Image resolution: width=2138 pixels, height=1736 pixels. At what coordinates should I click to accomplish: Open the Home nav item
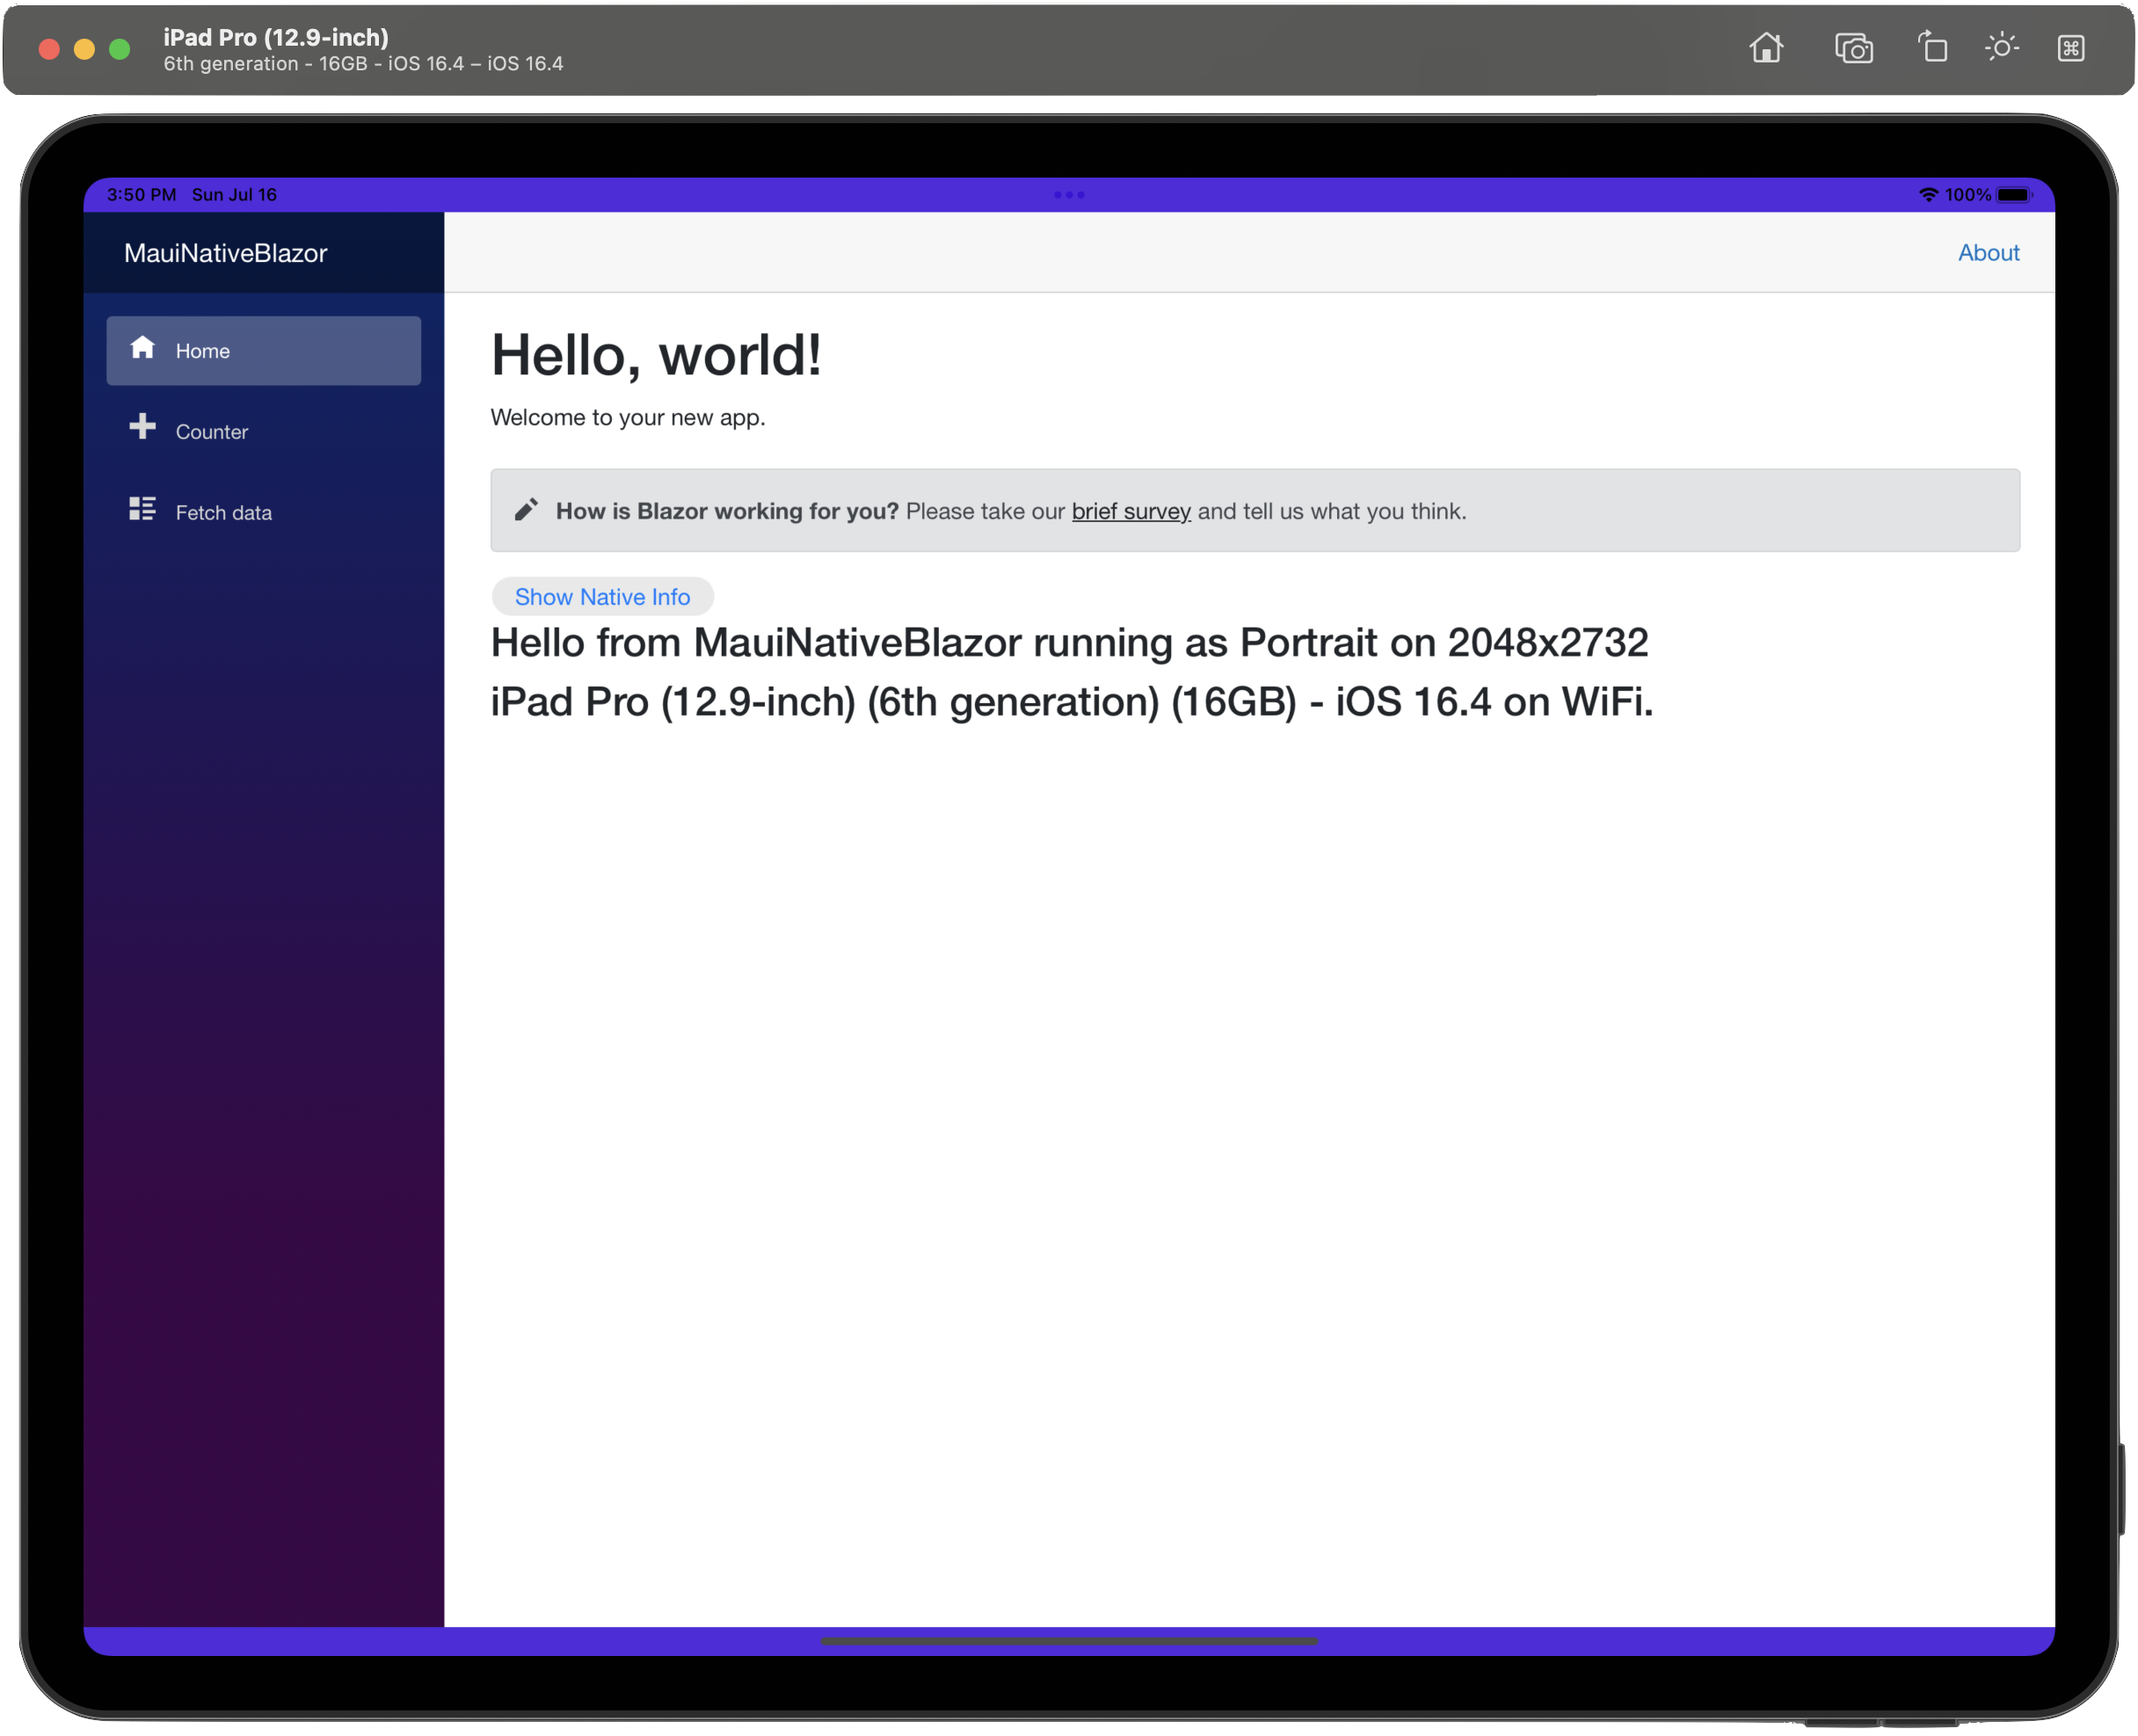(x=263, y=350)
